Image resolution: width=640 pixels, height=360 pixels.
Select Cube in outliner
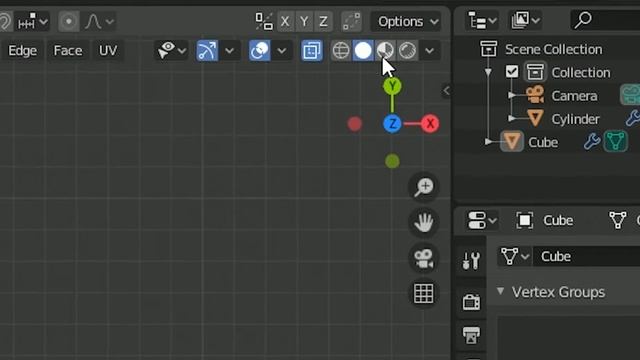543,142
